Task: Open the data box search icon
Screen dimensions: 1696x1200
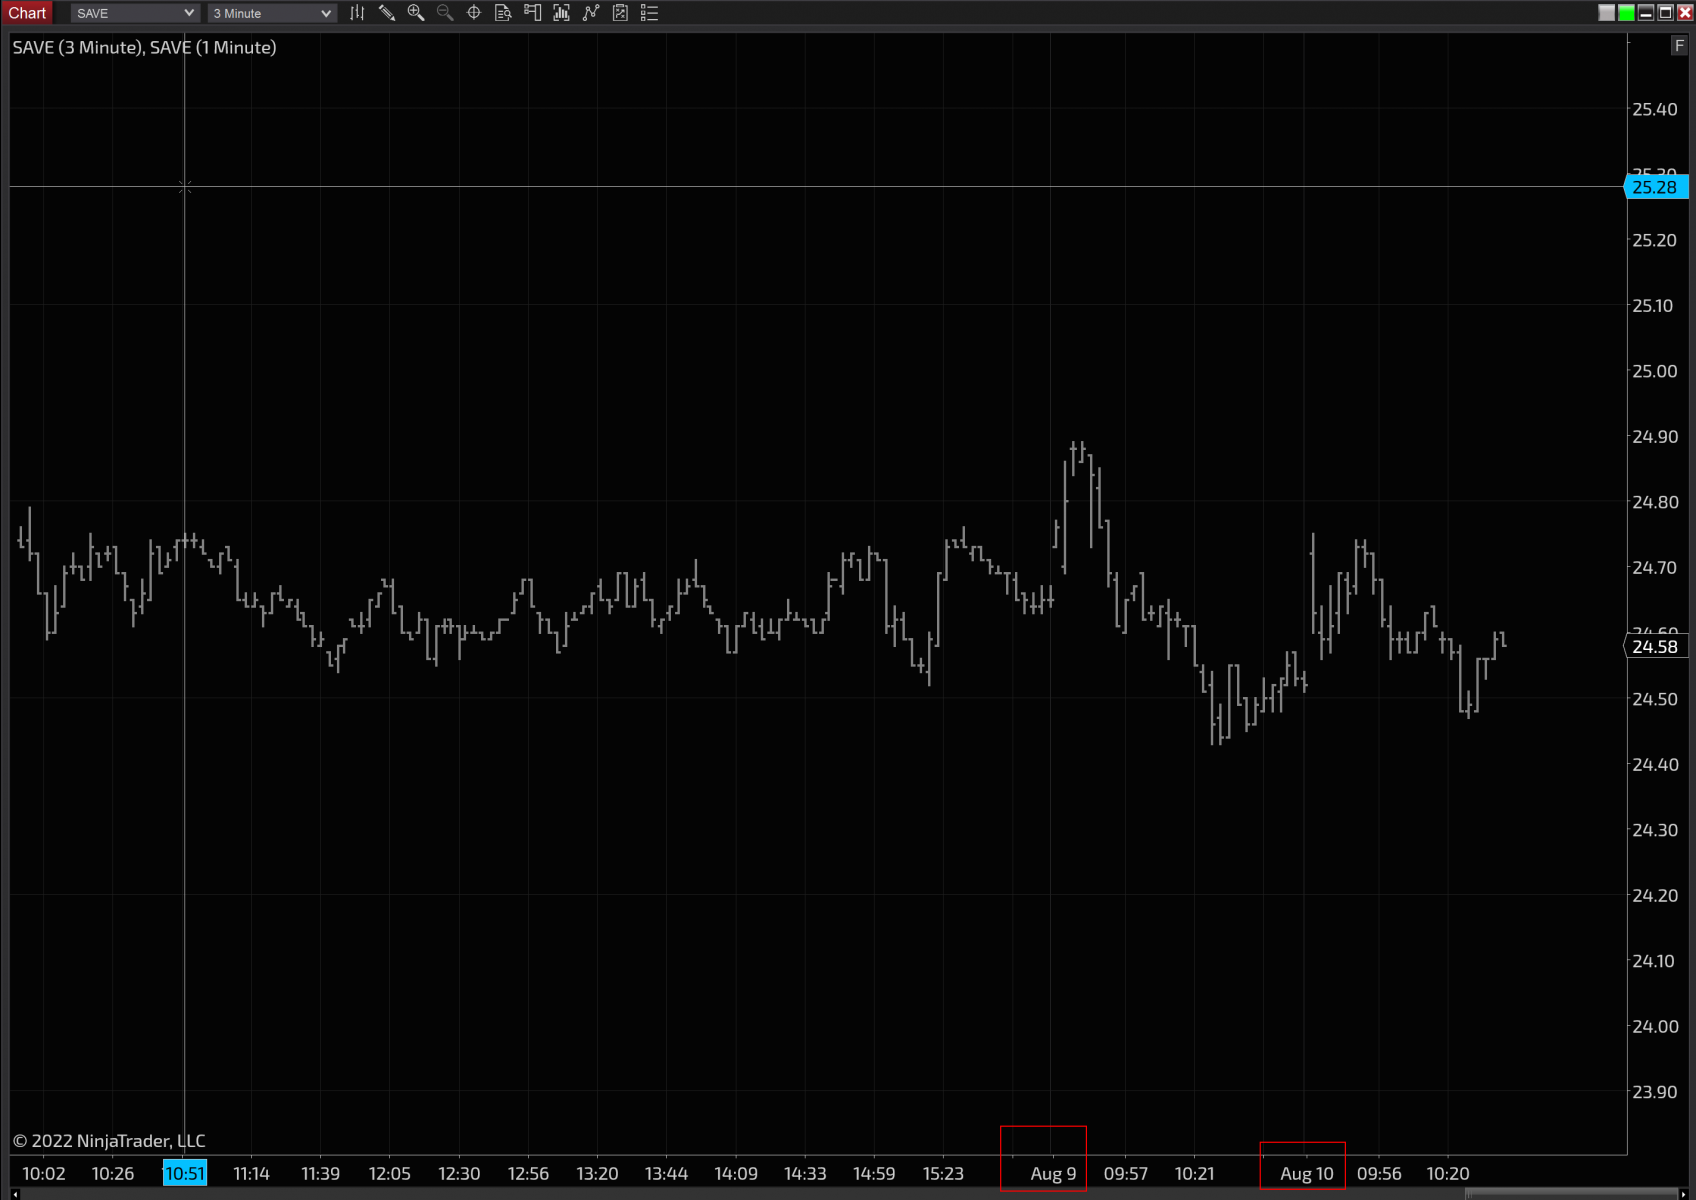Action: (x=503, y=13)
